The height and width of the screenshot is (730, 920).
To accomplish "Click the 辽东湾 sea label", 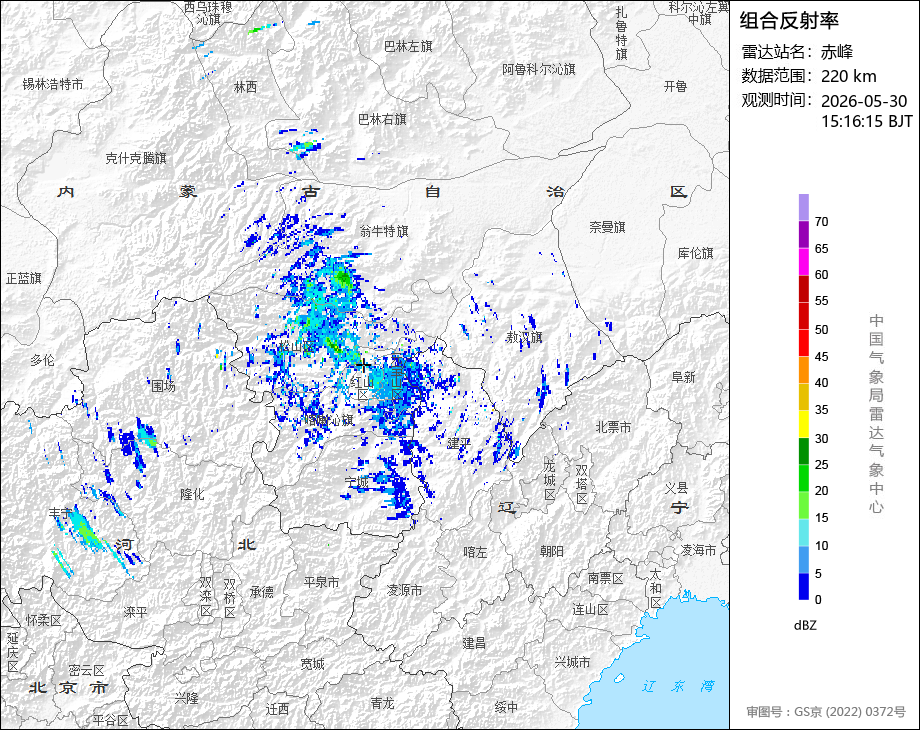I will pos(678,685).
